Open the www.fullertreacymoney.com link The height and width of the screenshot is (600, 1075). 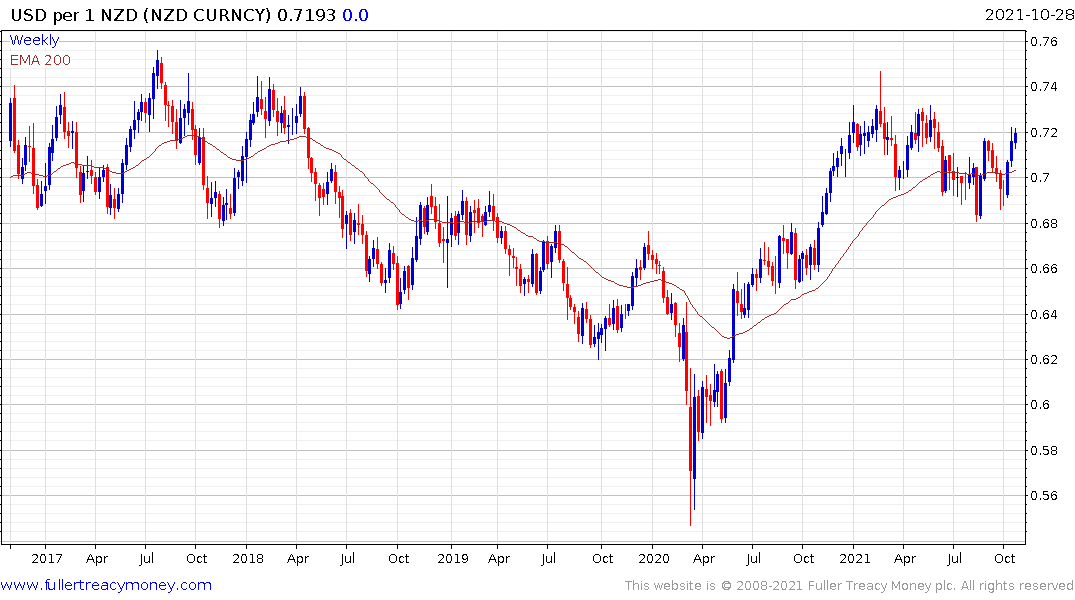point(106,585)
